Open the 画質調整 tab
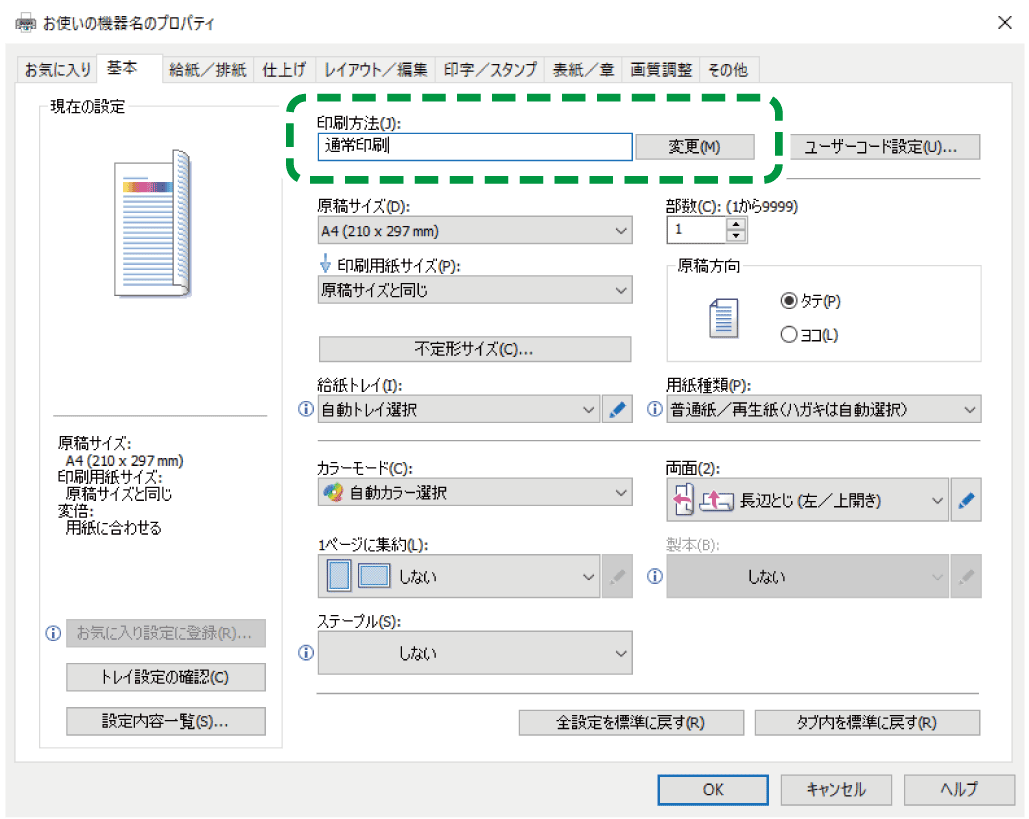Screen dimensions: 1029x819 660,70
